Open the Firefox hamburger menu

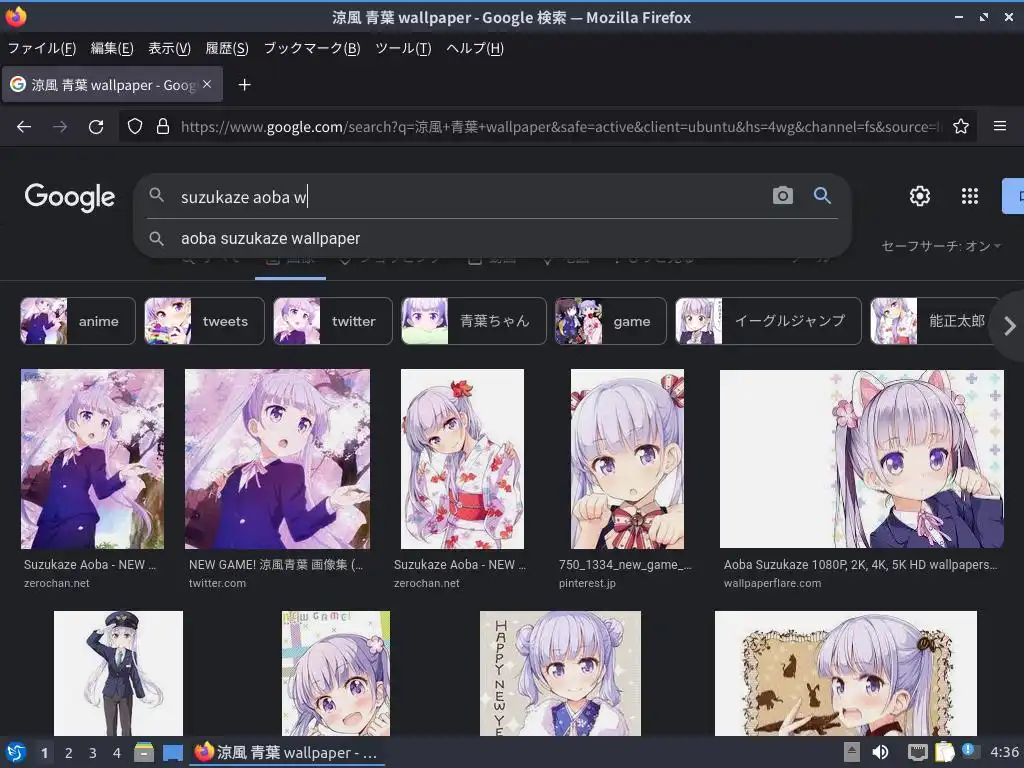[999, 126]
